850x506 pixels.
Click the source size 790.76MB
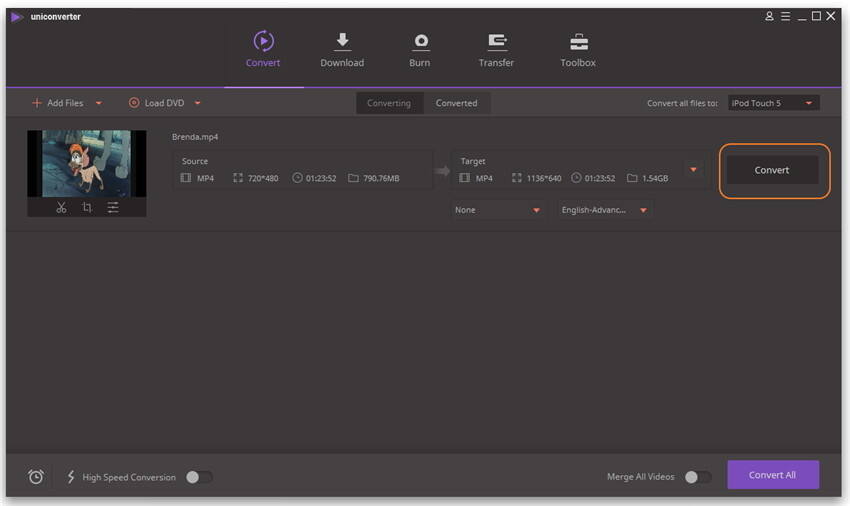[x=381, y=178]
